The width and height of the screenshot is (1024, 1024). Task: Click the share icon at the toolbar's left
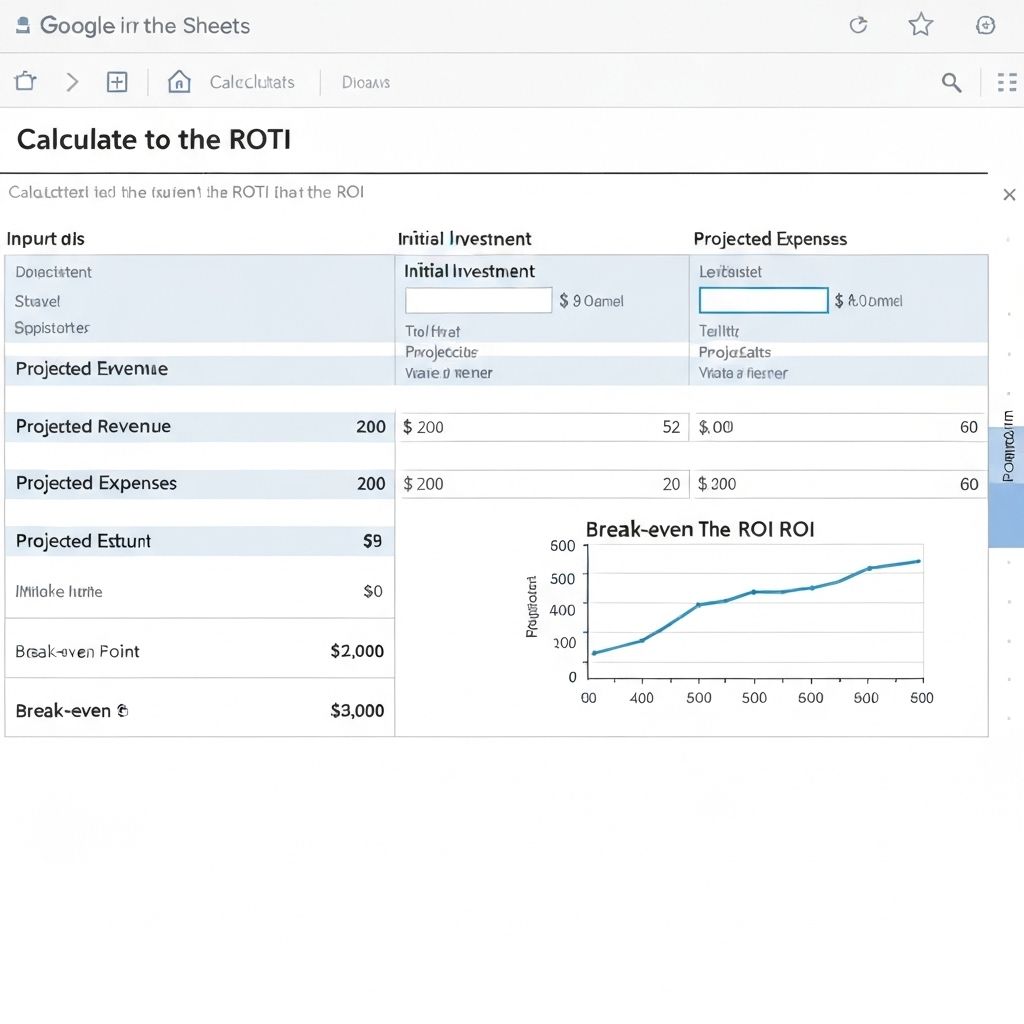pos(25,82)
